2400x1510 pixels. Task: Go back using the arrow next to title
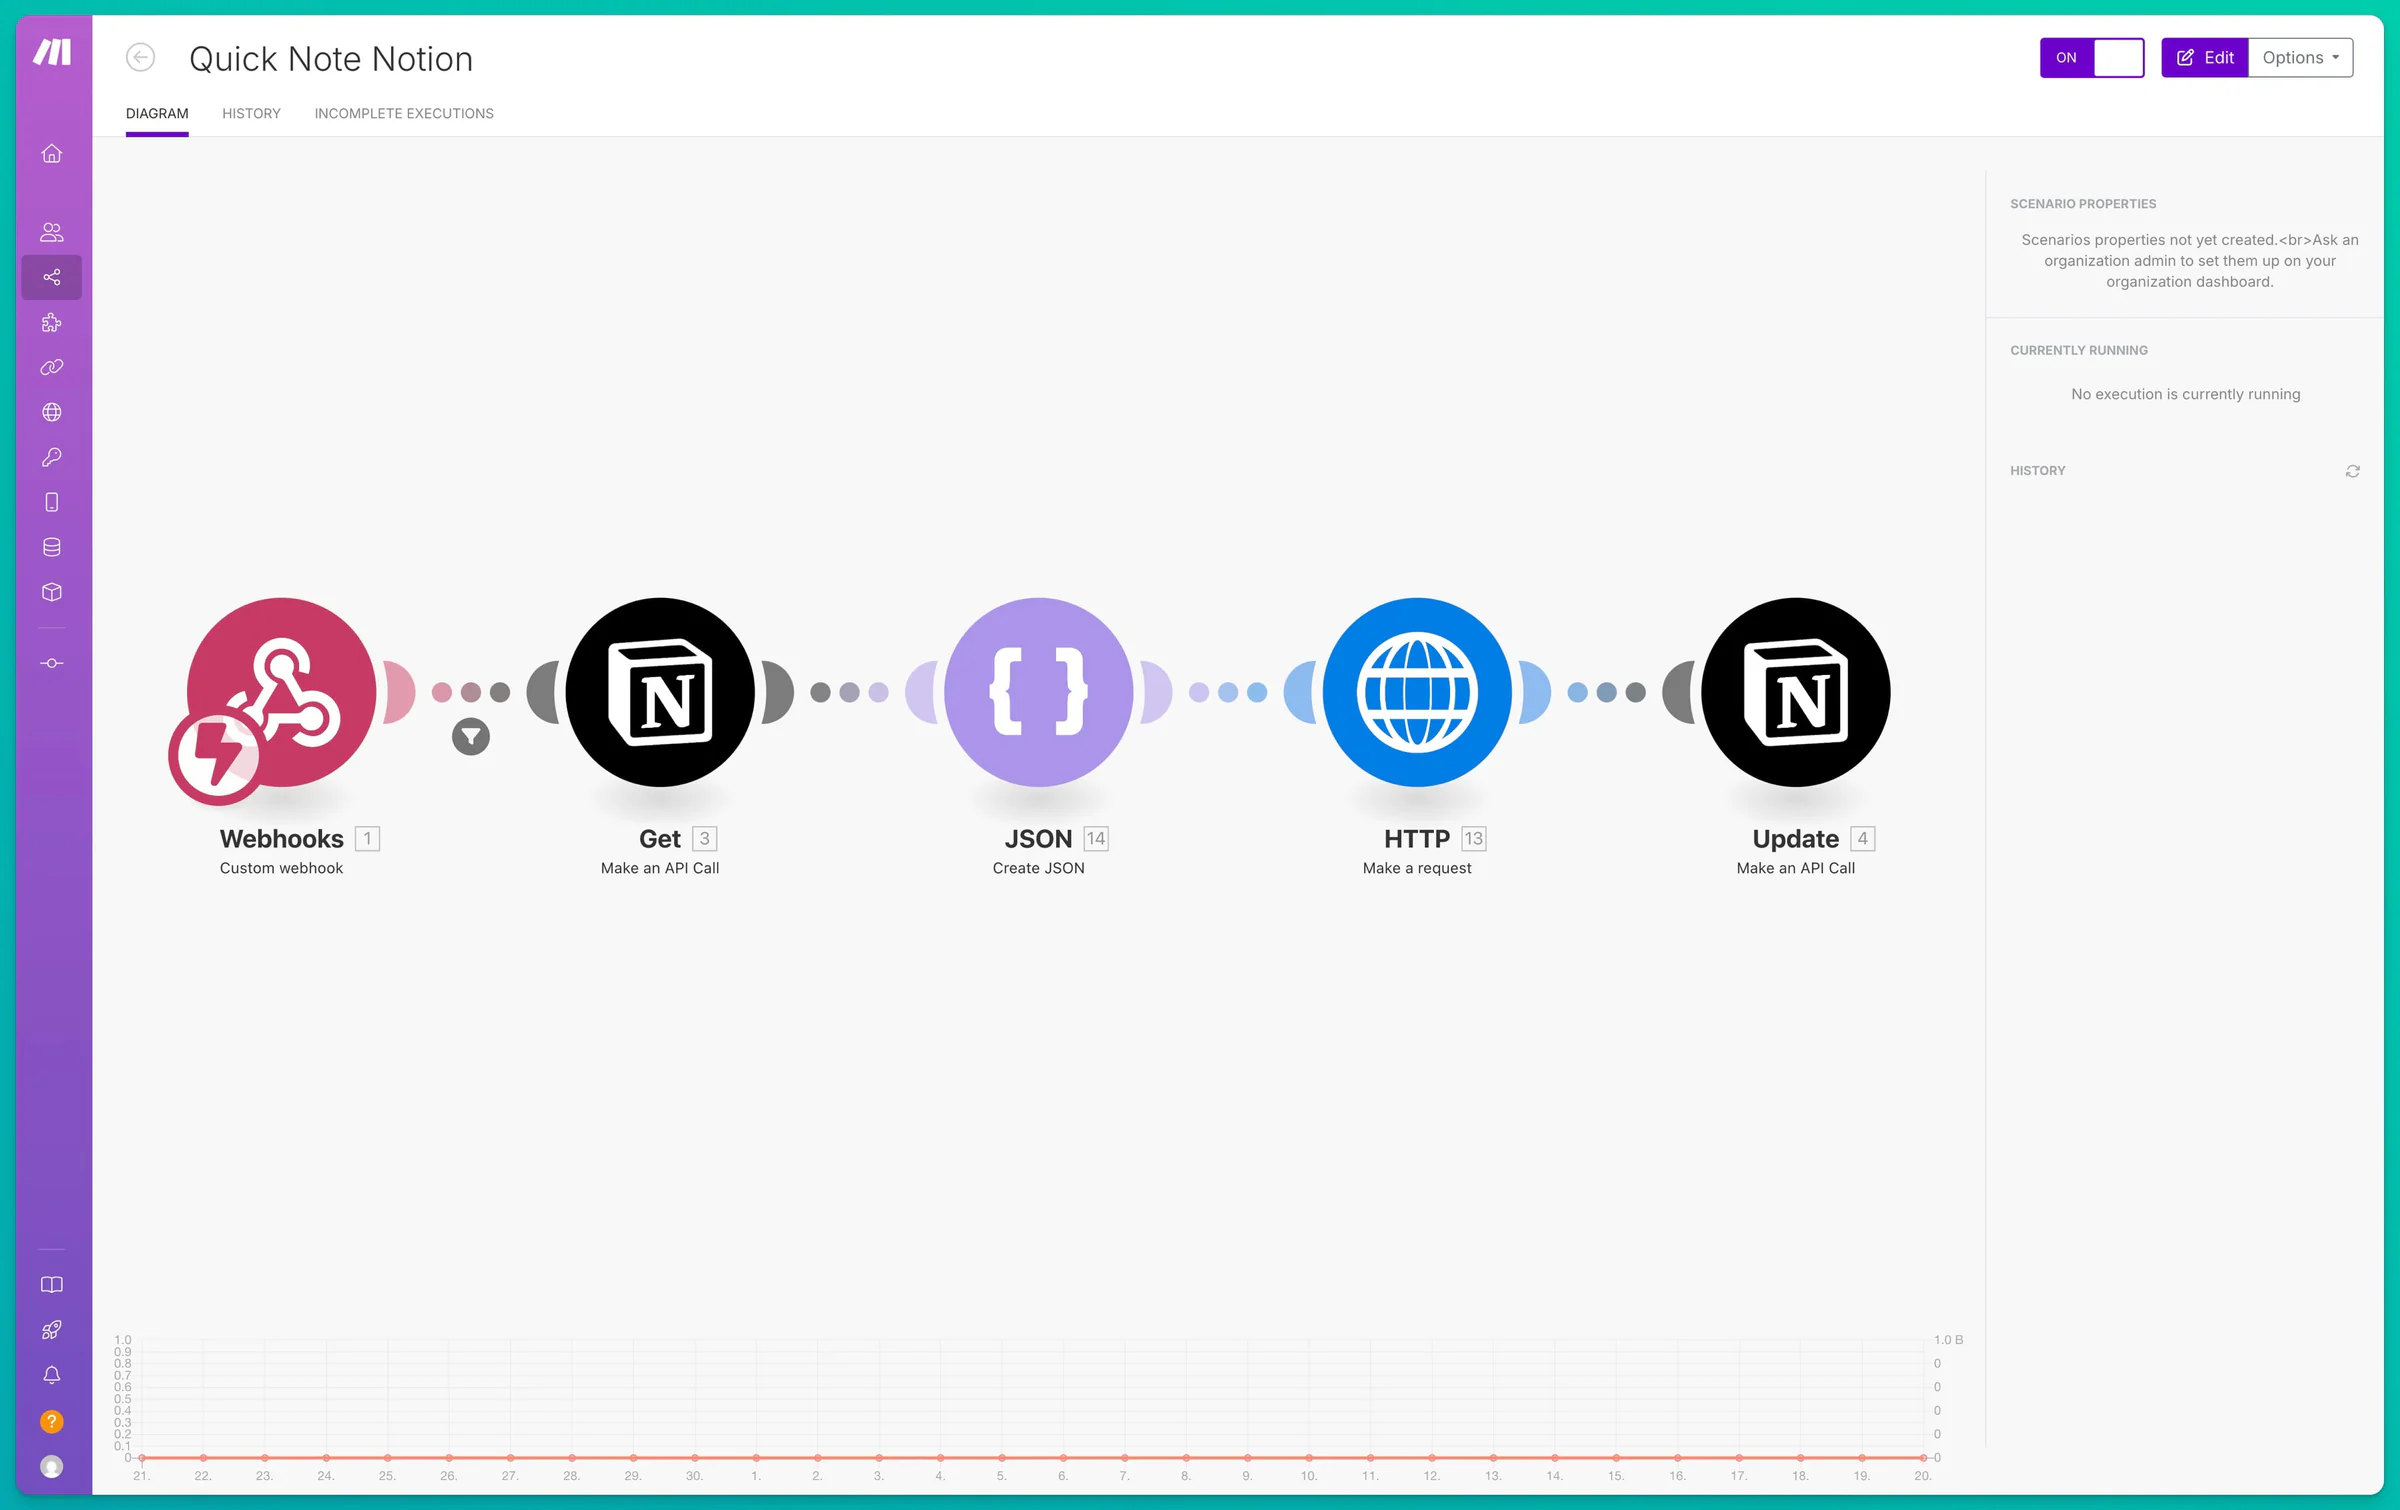(x=140, y=58)
